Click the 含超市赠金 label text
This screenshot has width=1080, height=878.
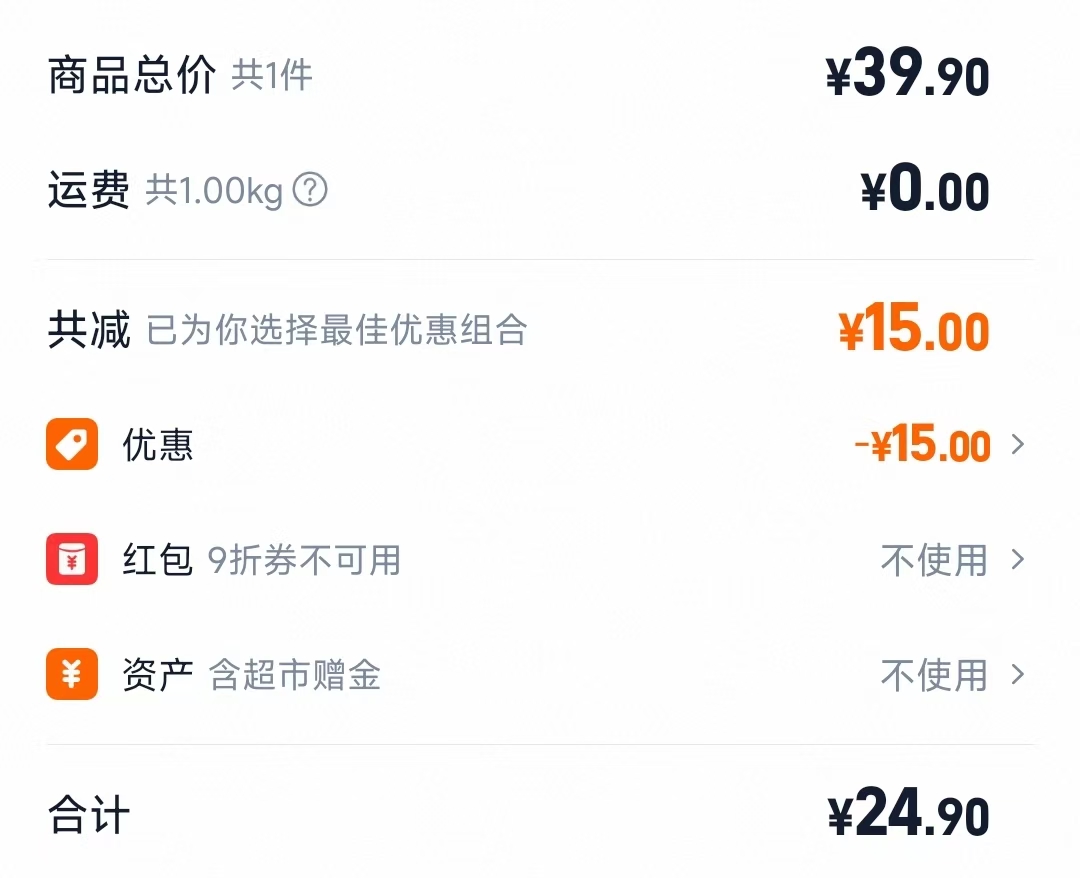point(295,676)
